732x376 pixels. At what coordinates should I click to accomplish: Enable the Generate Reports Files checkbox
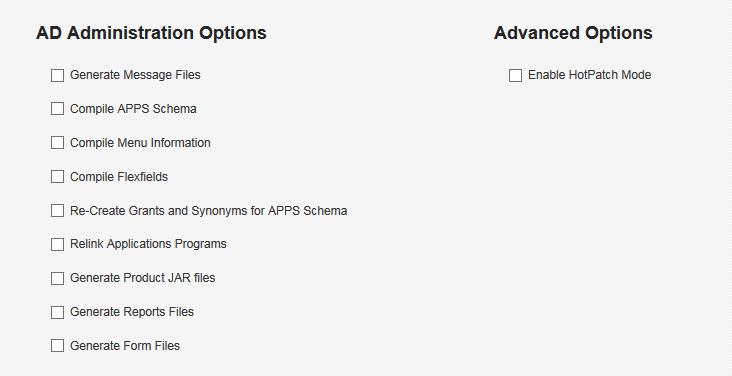(57, 312)
